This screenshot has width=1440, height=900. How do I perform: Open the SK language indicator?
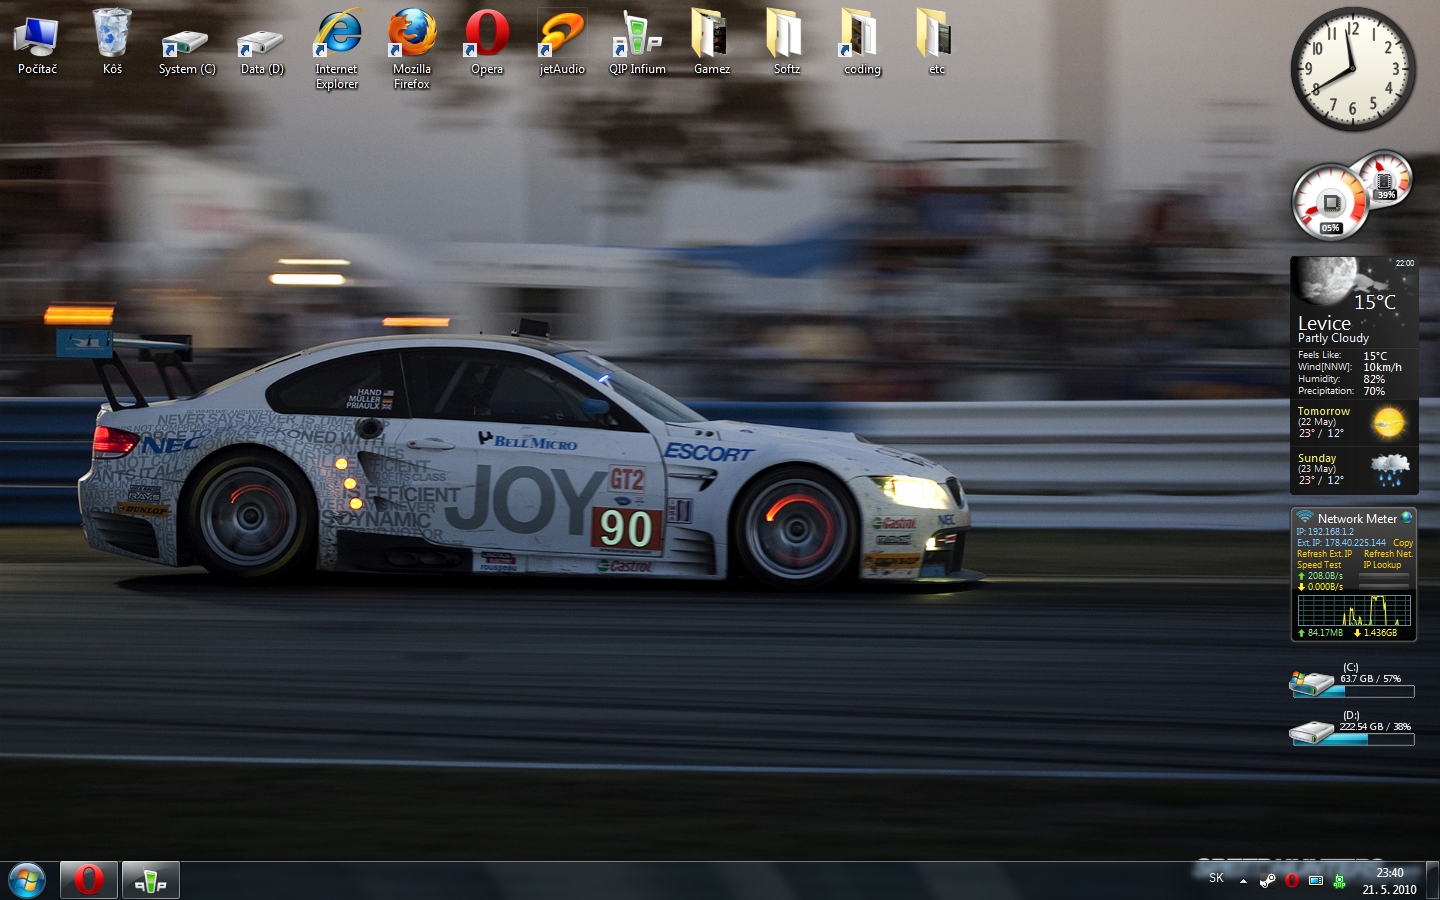(x=1216, y=878)
